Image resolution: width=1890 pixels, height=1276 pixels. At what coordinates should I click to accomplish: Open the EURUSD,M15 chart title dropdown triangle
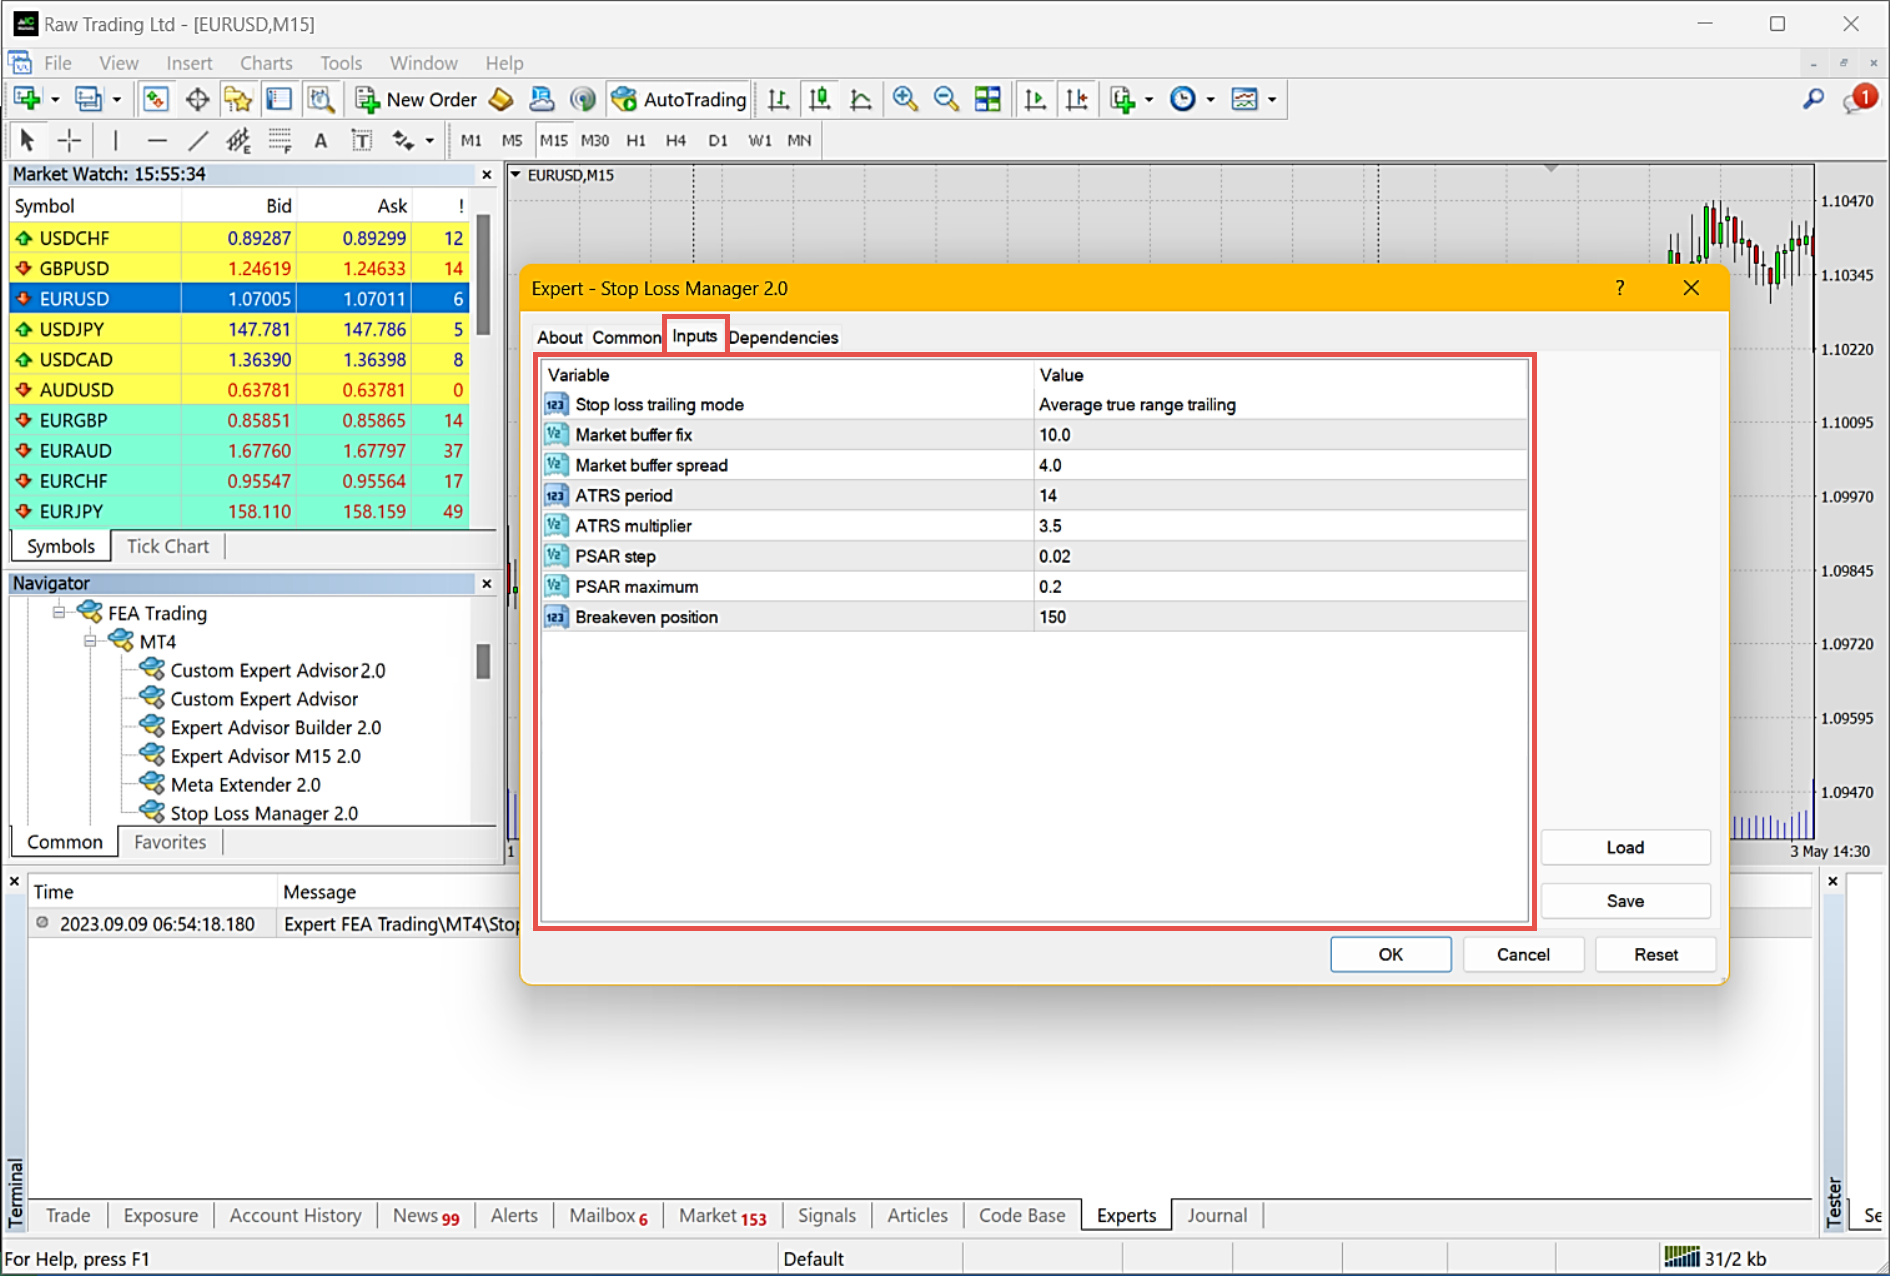tap(516, 175)
